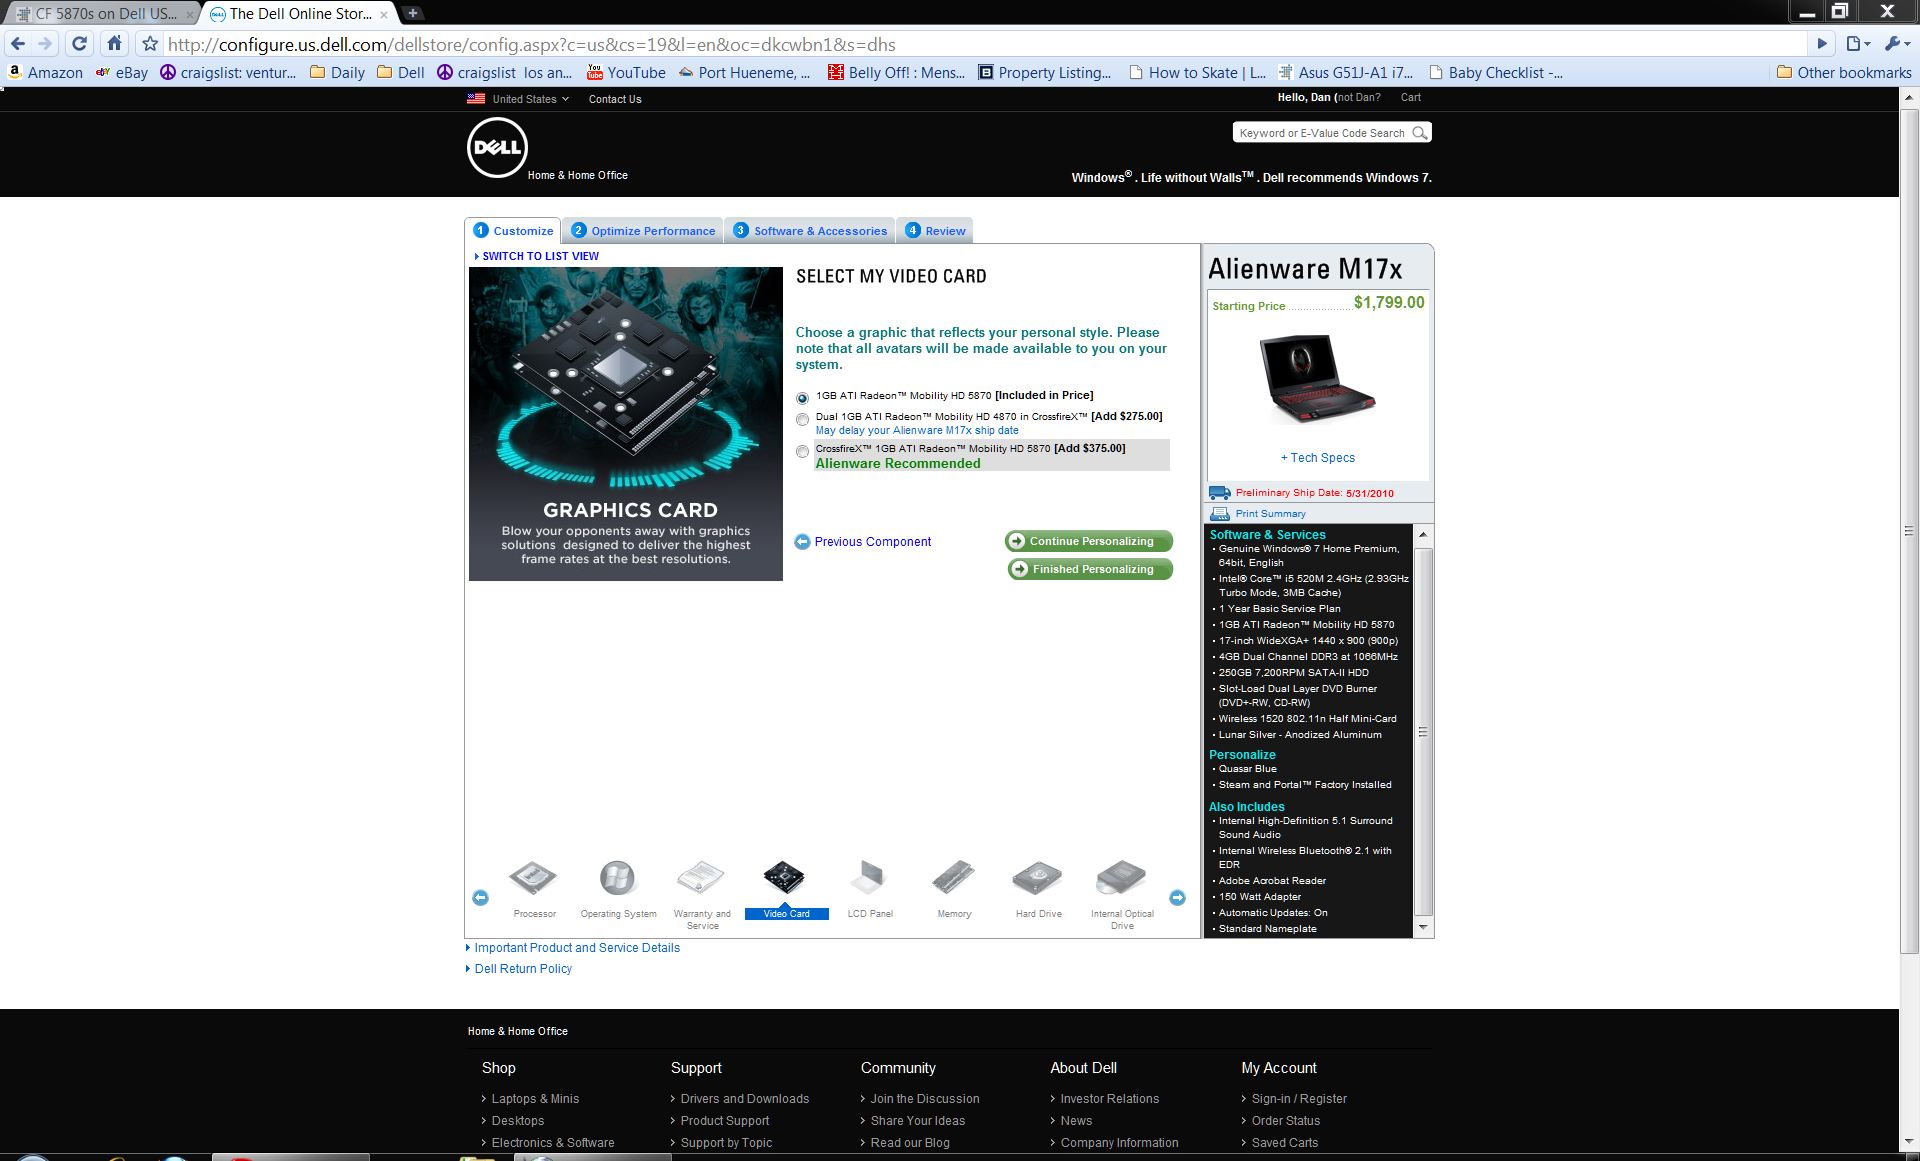Screen dimensions: 1920x1161
Task: Open the Amazon bookmark
Action: [45, 72]
